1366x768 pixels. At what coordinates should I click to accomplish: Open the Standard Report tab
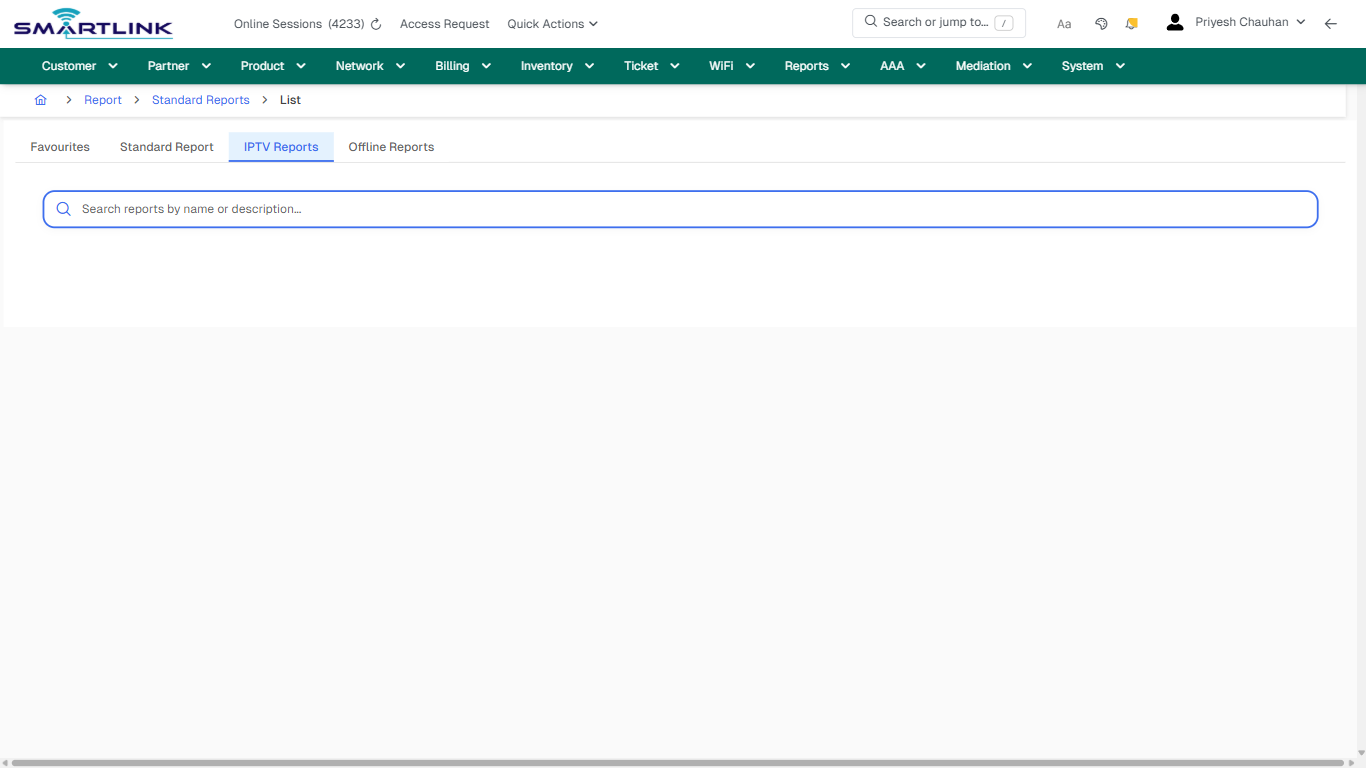[166, 146]
